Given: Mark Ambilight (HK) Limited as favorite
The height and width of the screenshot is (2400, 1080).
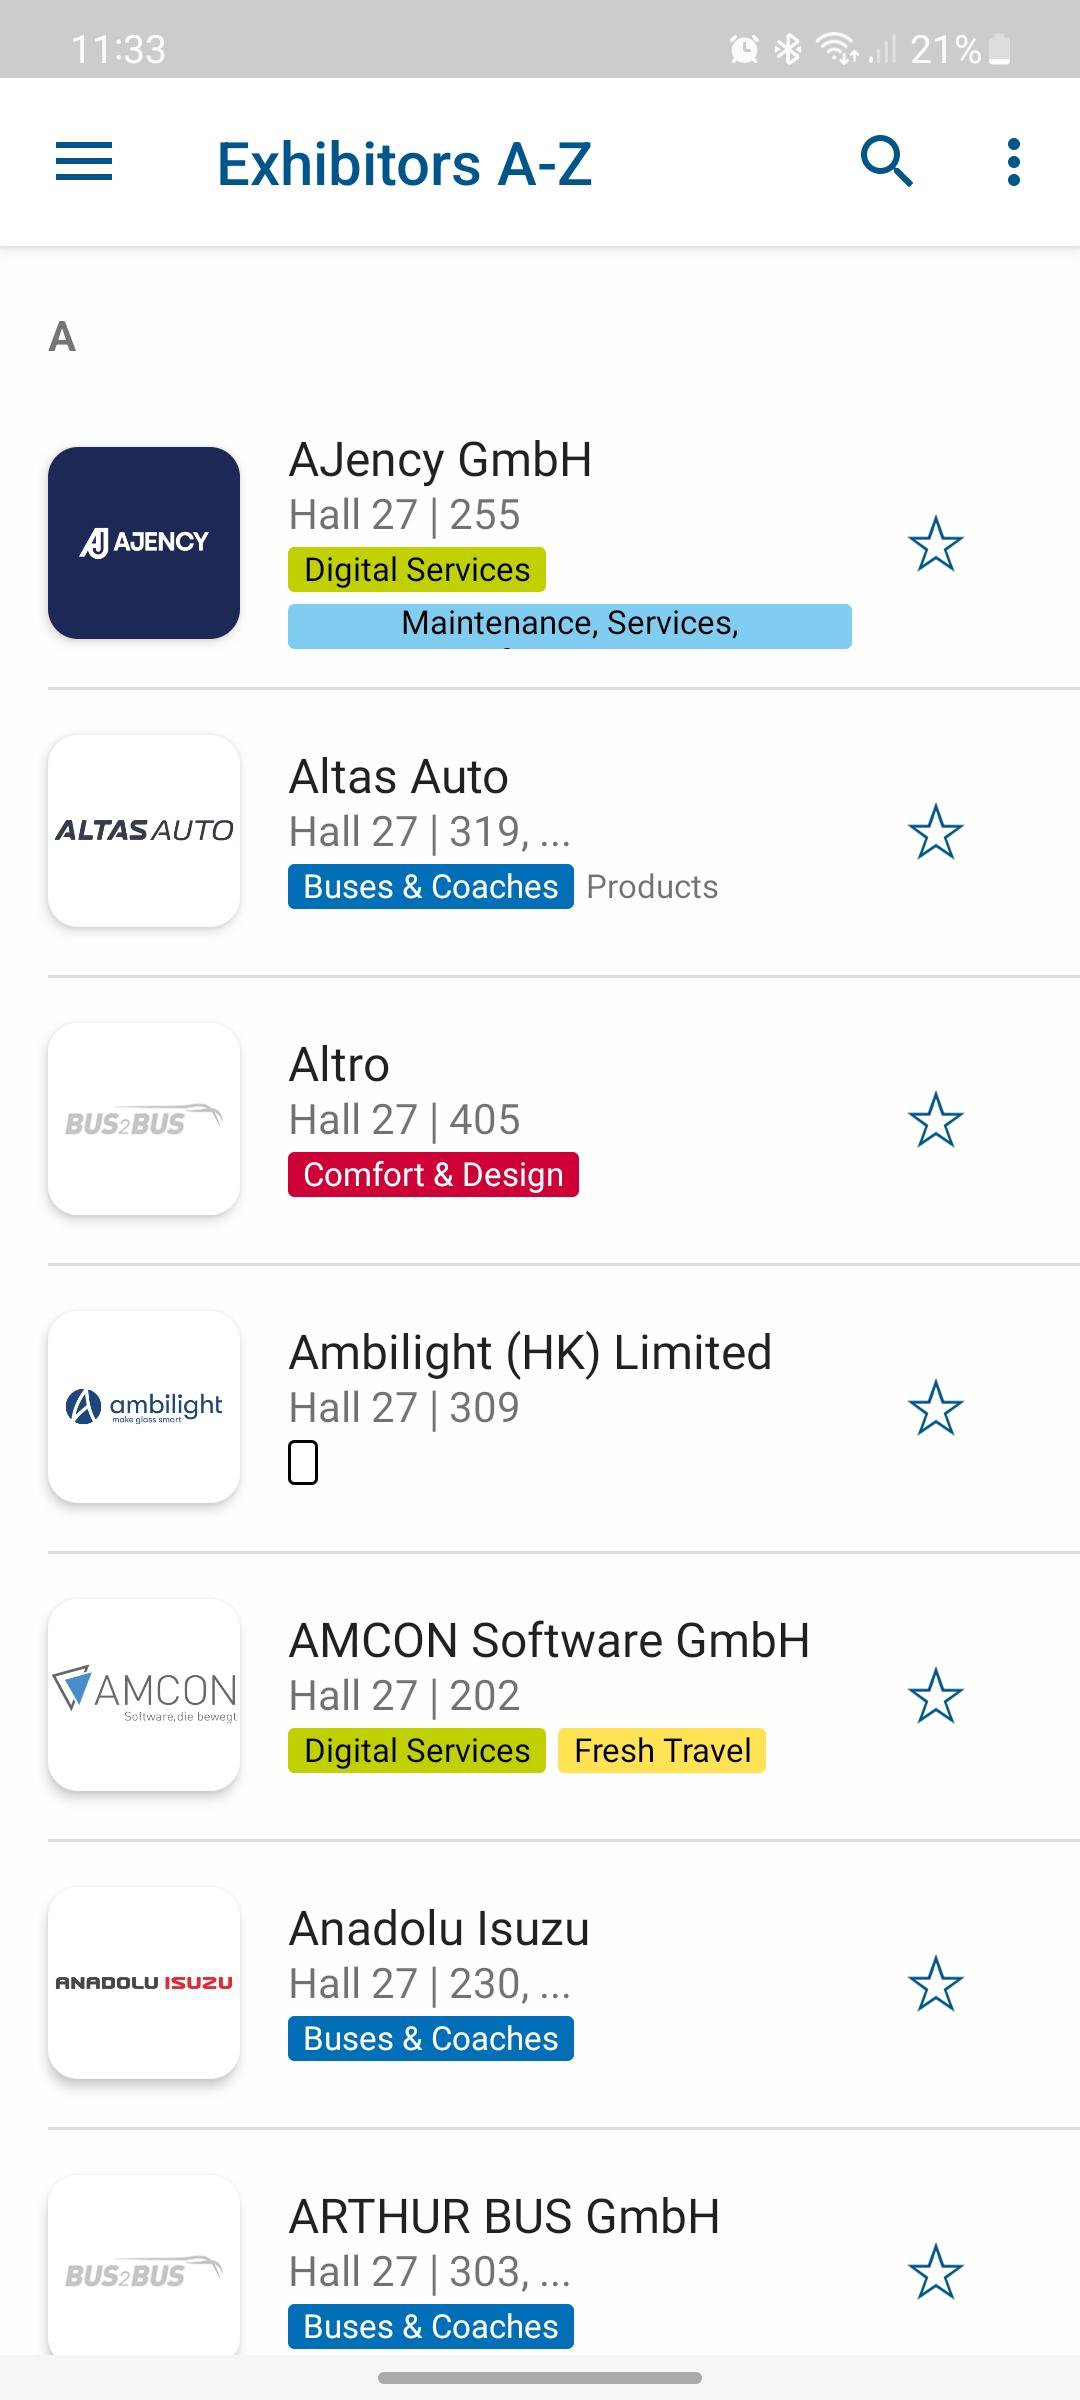Looking at the screenshot, I should coord(935,1408).
